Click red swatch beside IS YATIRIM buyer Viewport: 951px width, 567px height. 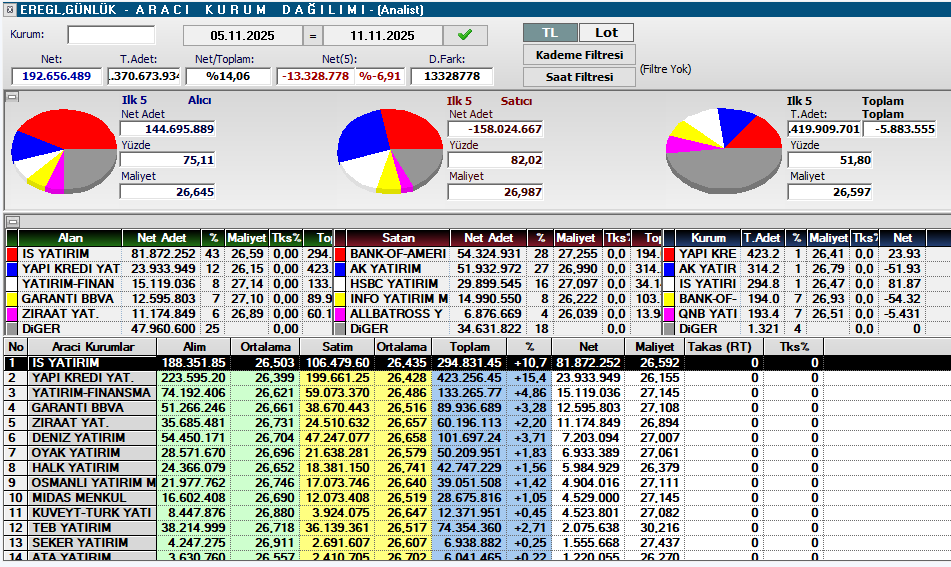[12, 254]
